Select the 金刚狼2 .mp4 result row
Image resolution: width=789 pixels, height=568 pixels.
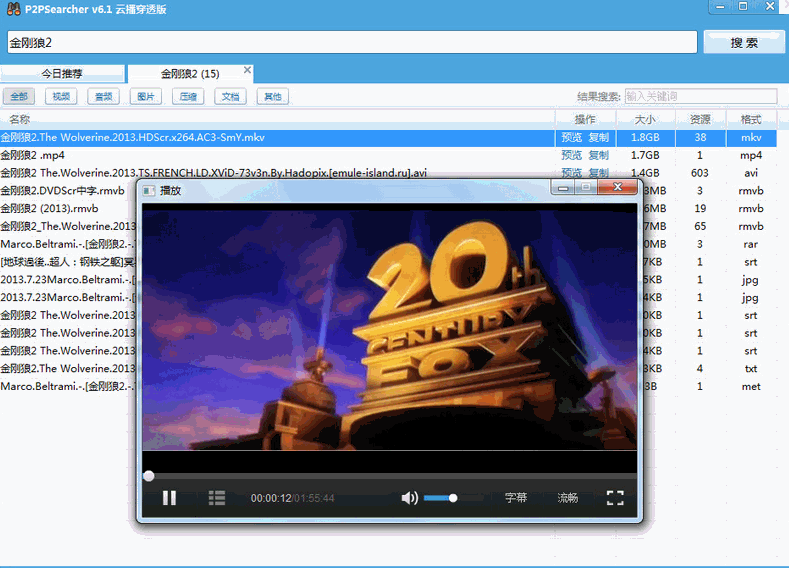point(388,155)
